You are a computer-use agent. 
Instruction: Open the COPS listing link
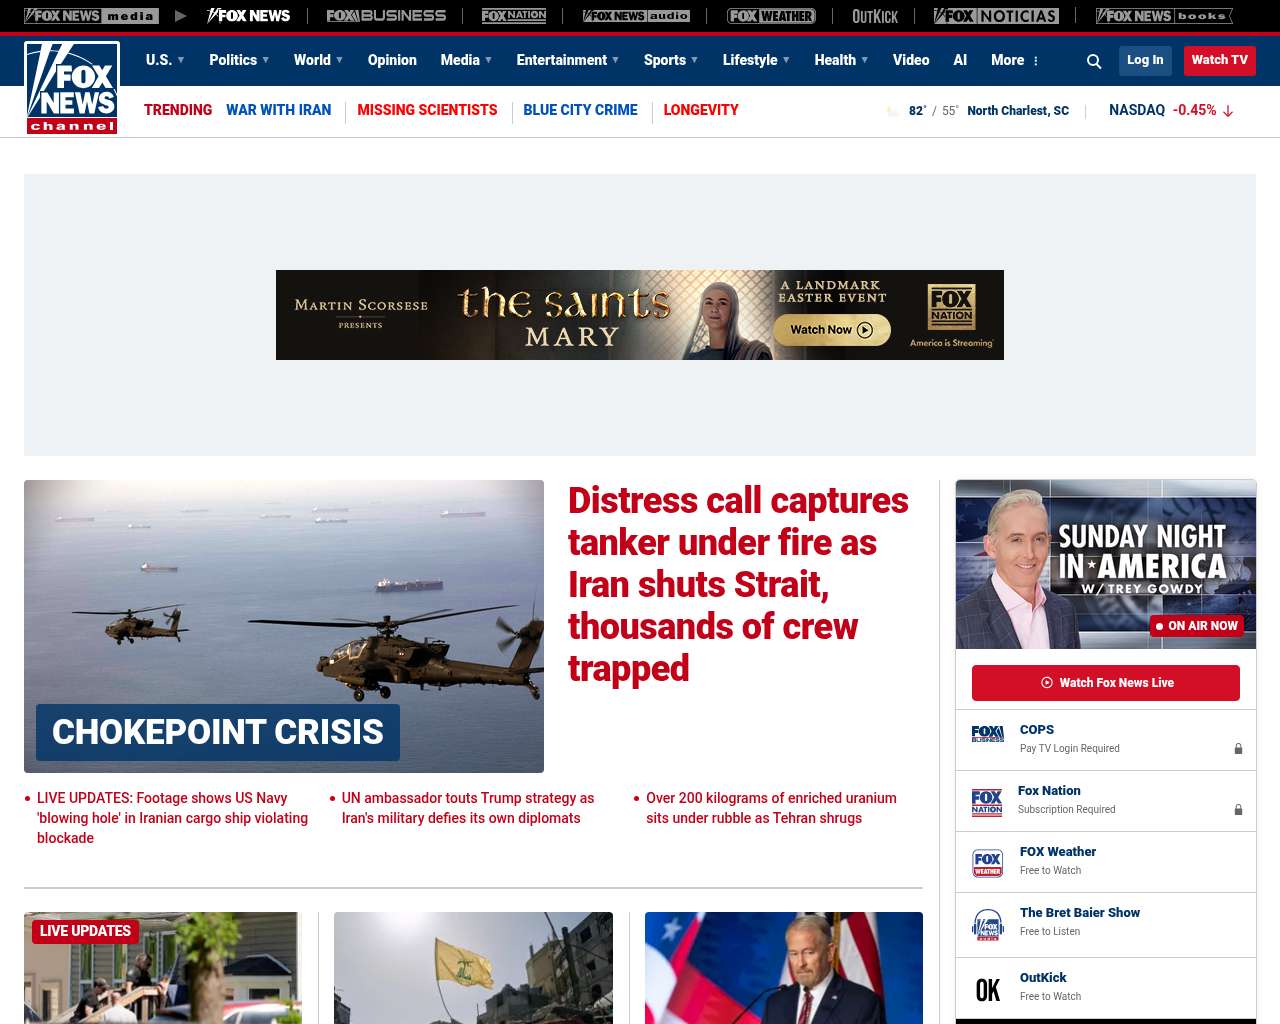coord(1037,730)
